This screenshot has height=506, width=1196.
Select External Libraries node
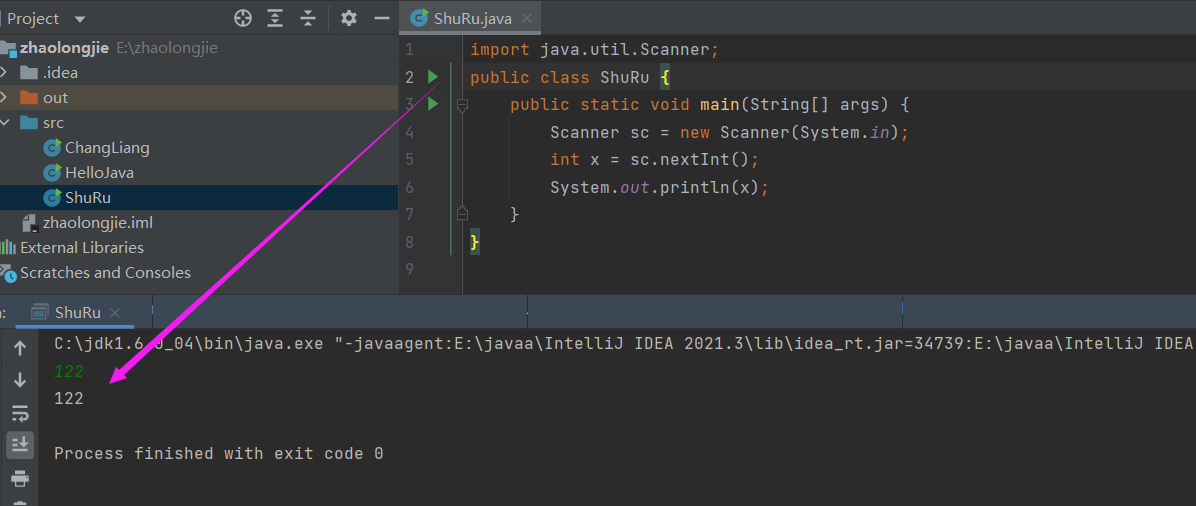(x=82, y=247)
